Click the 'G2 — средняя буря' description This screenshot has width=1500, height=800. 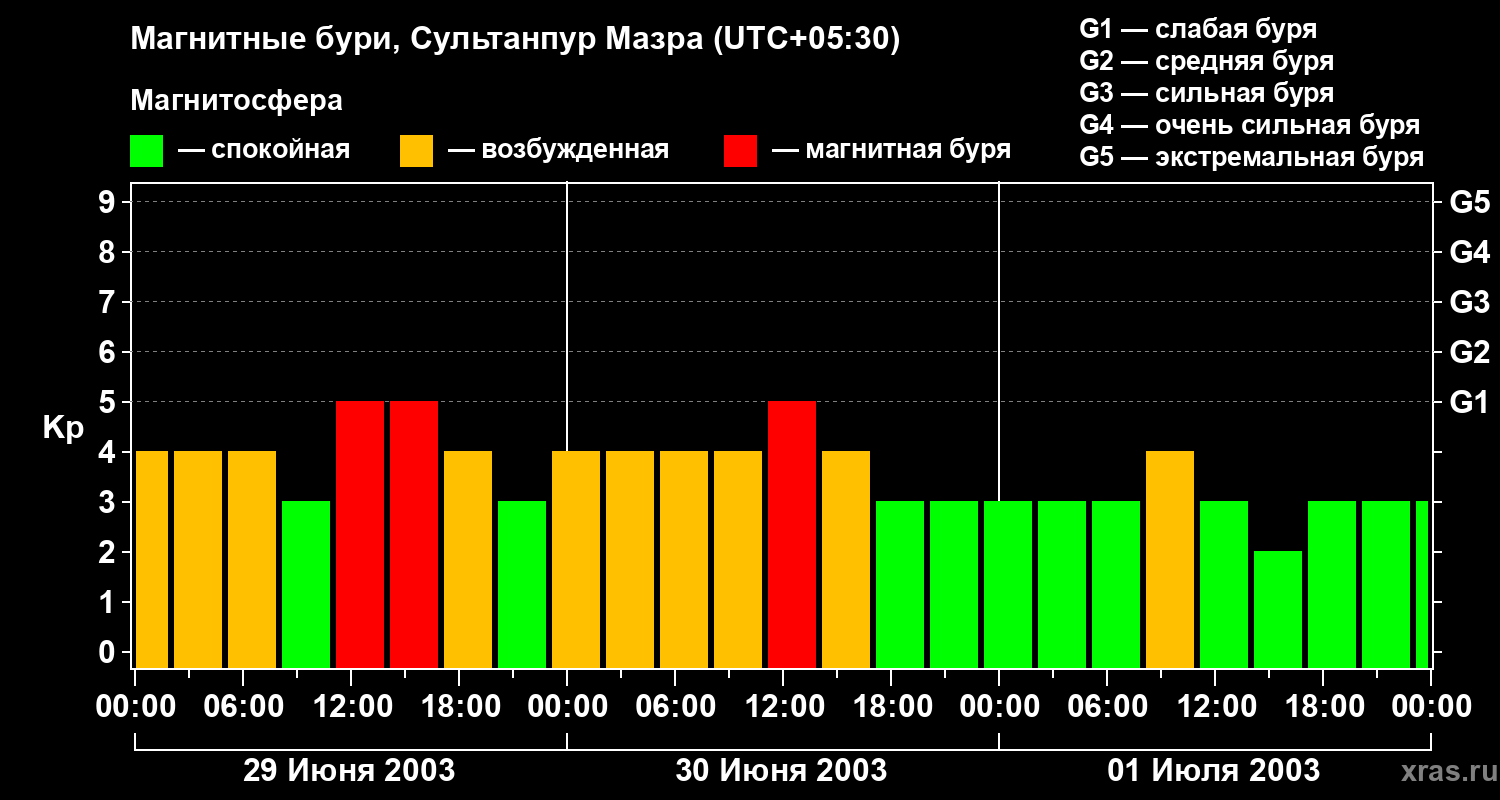pos(1207,61)
